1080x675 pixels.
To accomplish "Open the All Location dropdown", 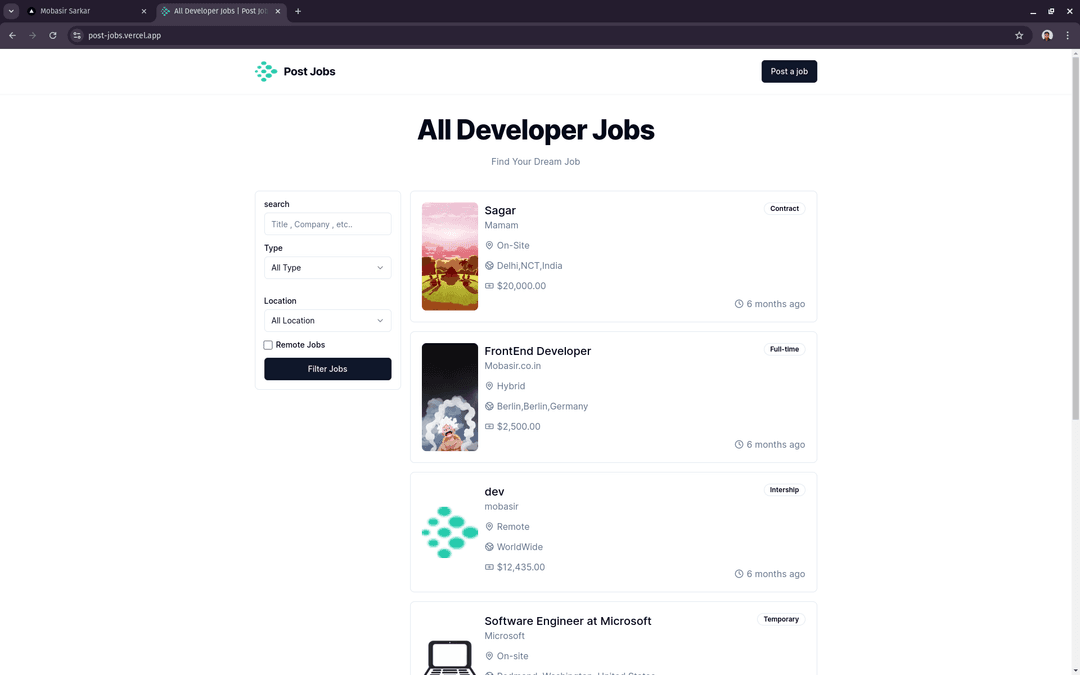I will coord(328,320).
